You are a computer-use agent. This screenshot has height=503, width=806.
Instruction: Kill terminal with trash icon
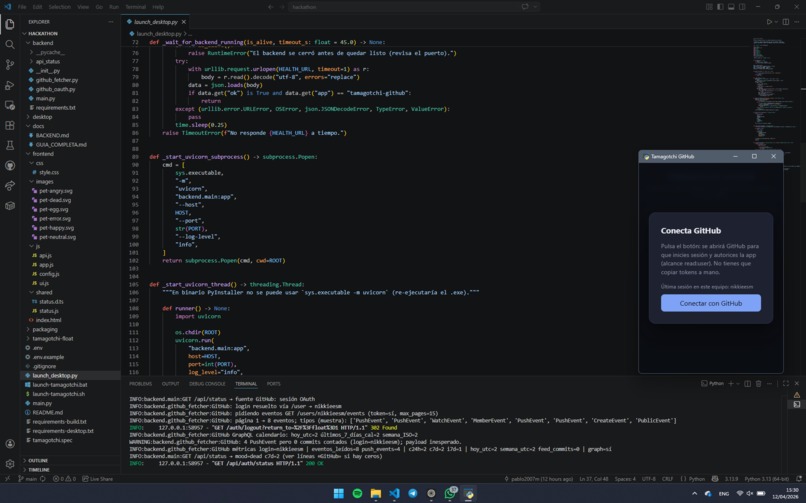coord(758,384)
